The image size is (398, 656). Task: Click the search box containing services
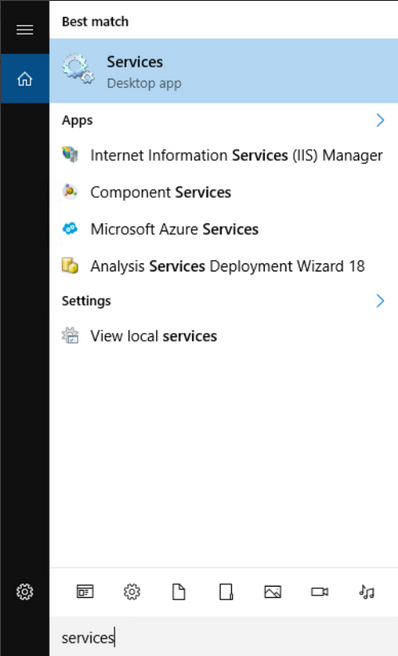point(224,637)
